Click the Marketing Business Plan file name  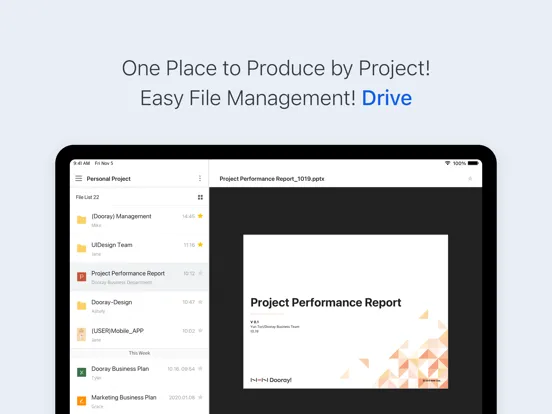pos(124,397)
